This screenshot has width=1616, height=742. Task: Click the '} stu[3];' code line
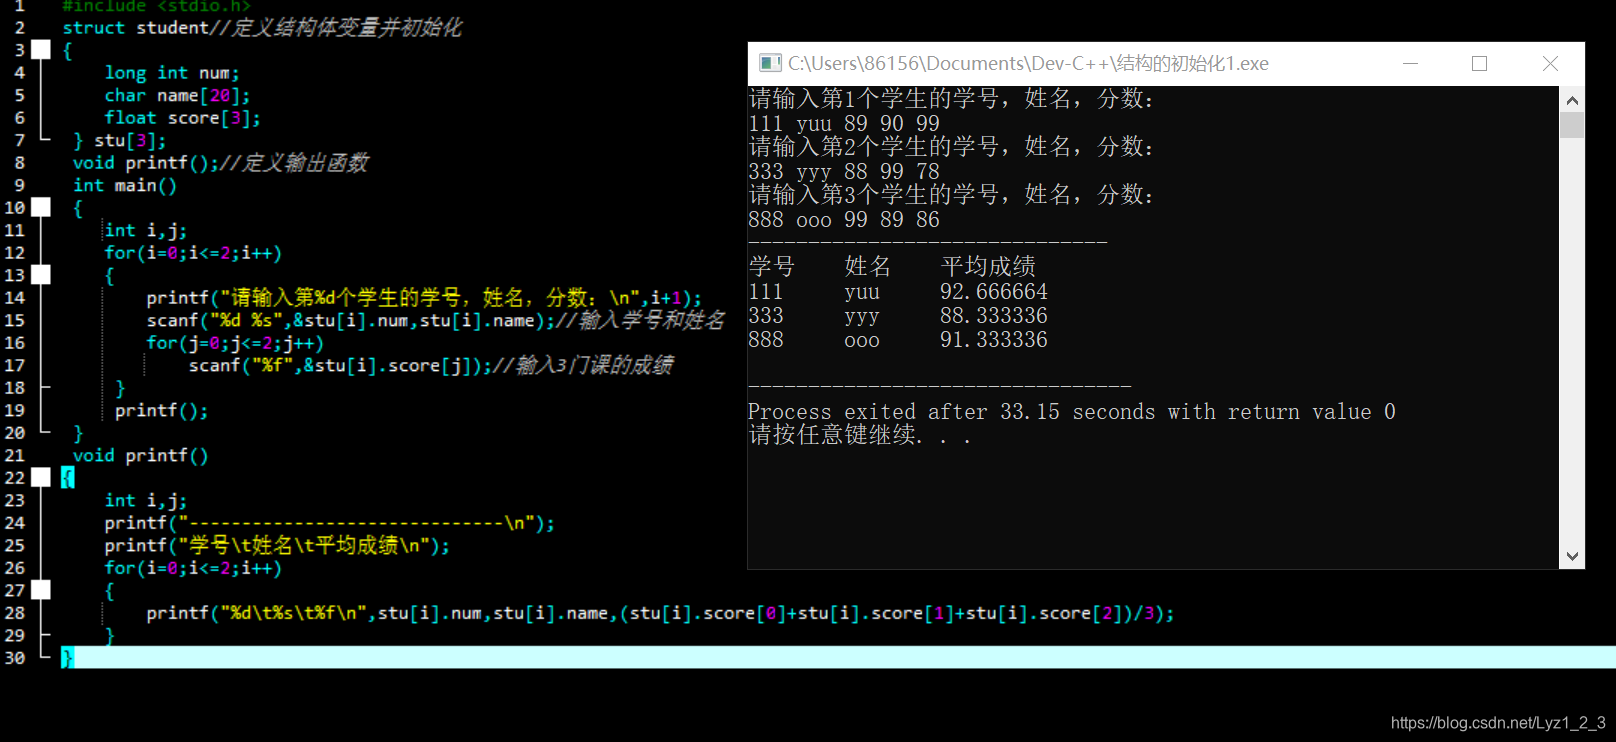[x=119, y=140]
